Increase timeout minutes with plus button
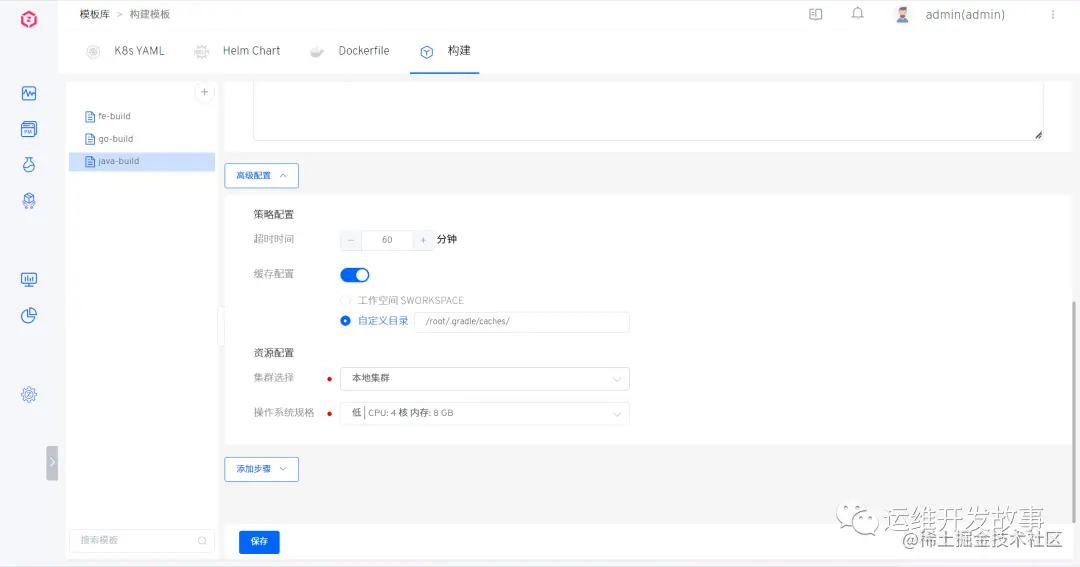This screenshot has height=567, width=1080. pyautogui.click(x=423, y=240)
